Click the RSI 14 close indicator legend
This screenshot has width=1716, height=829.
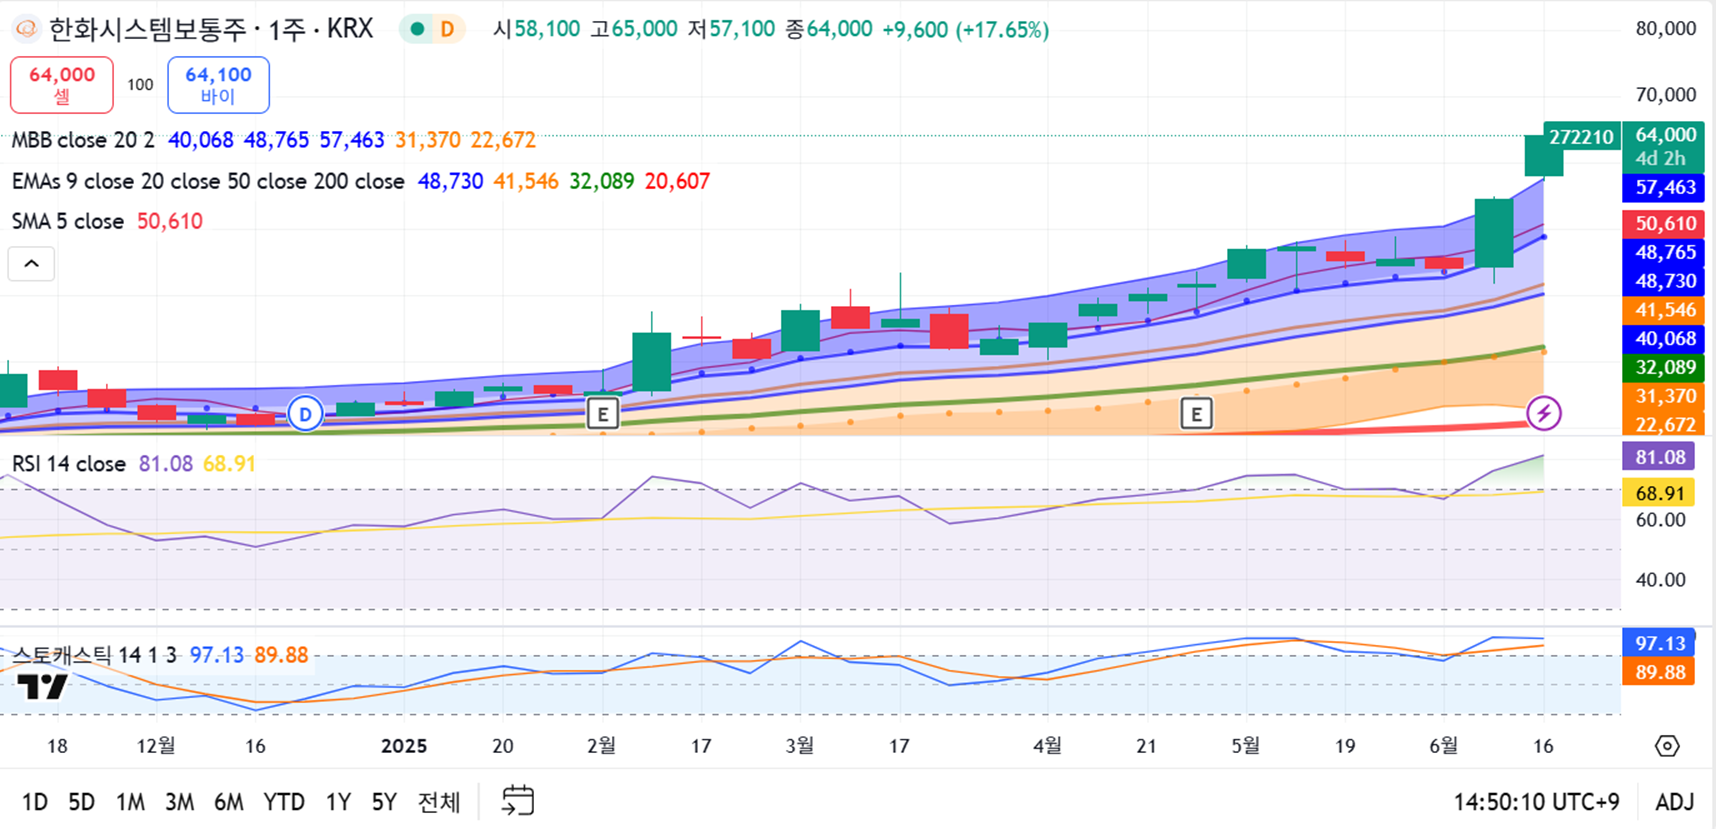coord(69,464)
